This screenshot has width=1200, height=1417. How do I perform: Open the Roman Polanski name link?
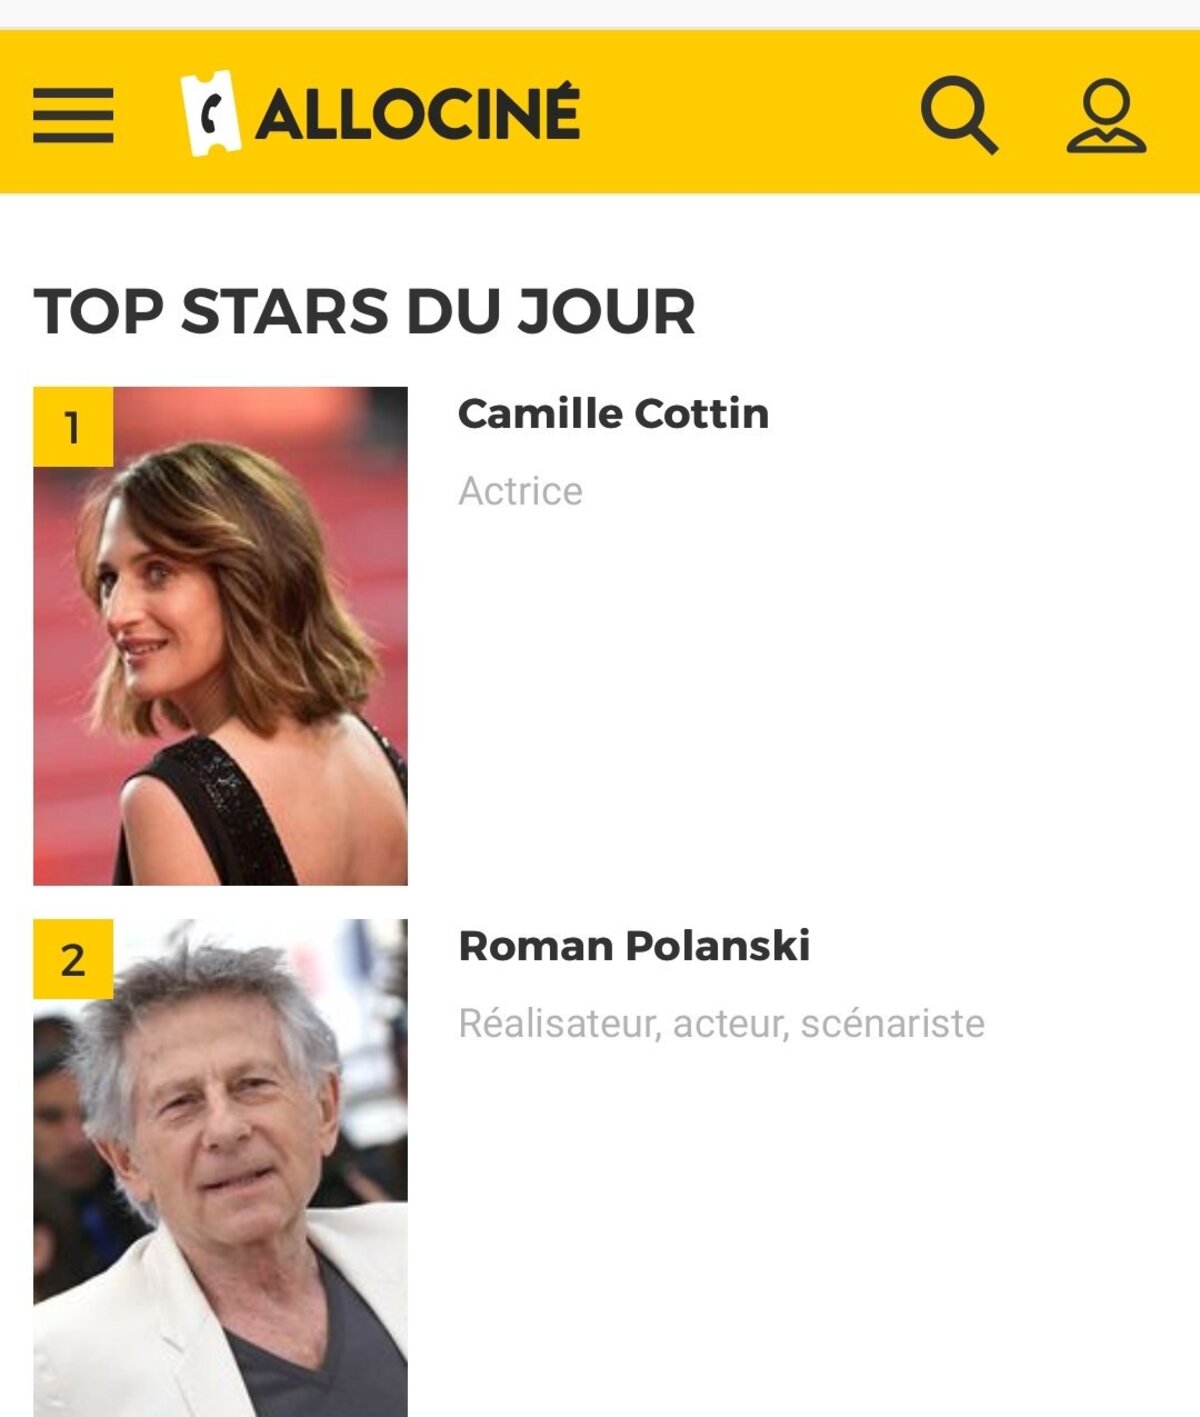(634, 946)
